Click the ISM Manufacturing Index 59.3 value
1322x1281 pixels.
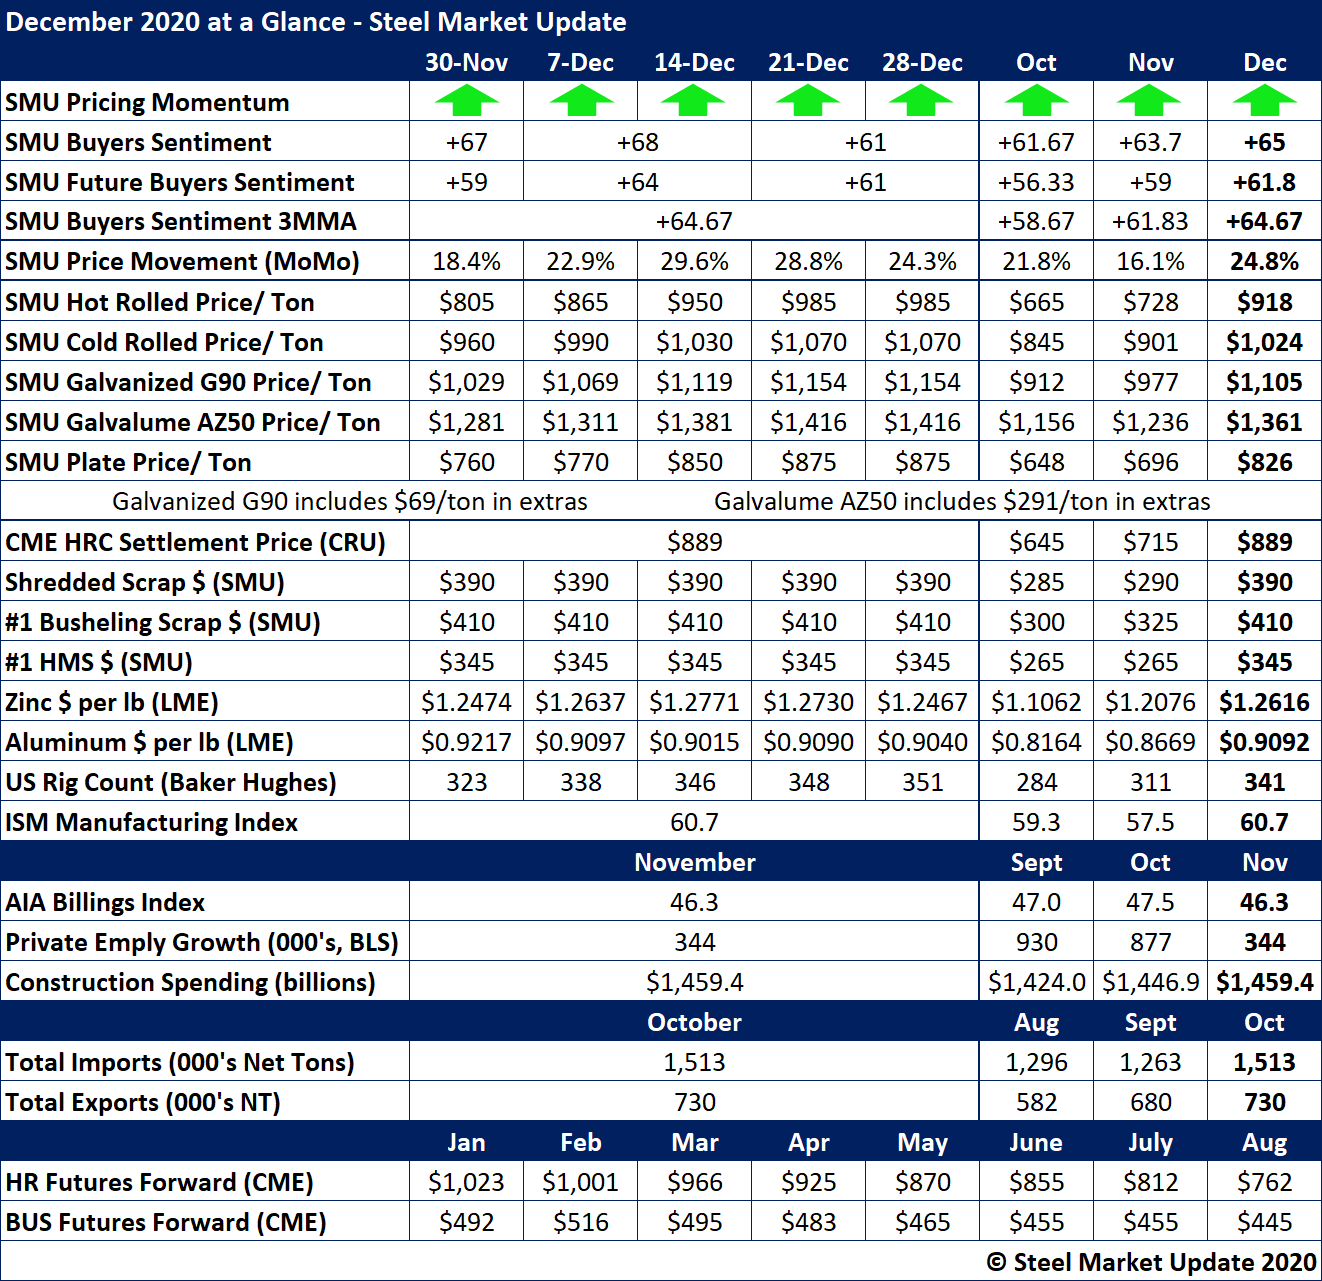[1036, 822]
